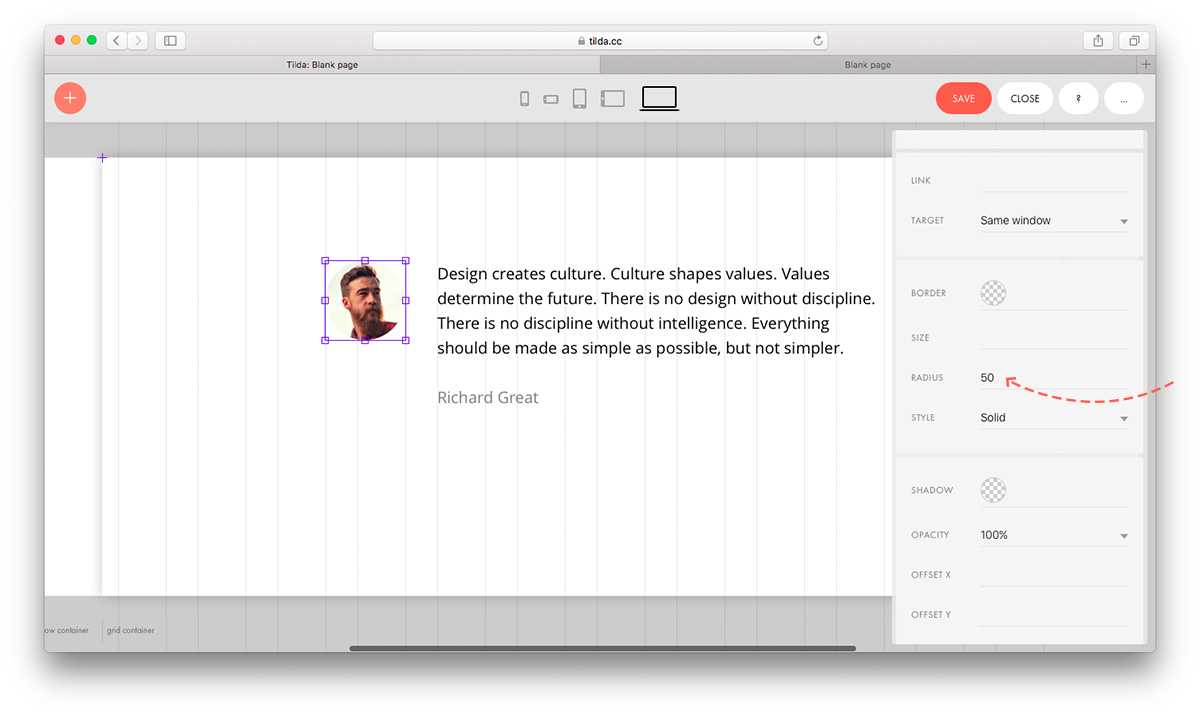Toggle the Safari sidebar icon
The width and height of the screenshot is (1200, 716).
(x=170, y=41)
